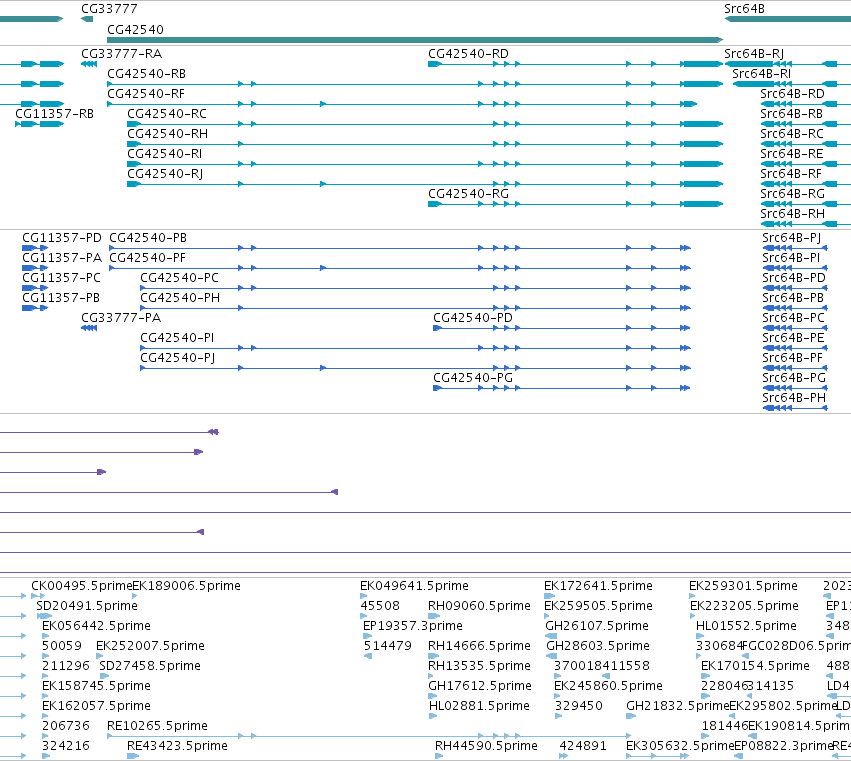Click transcript label CG42540-RF
Image resolution: width=851 pixels, height=761 pixels.
click(146, 93)
